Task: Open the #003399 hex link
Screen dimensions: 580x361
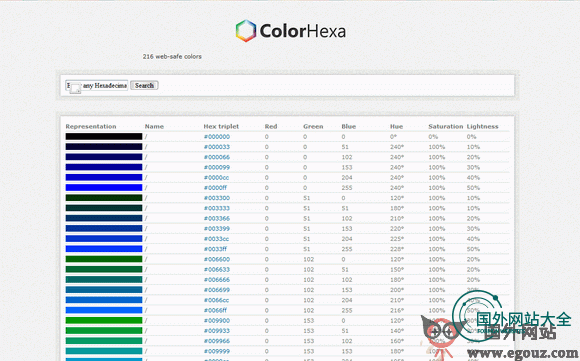Action: [x=217, y=229]
